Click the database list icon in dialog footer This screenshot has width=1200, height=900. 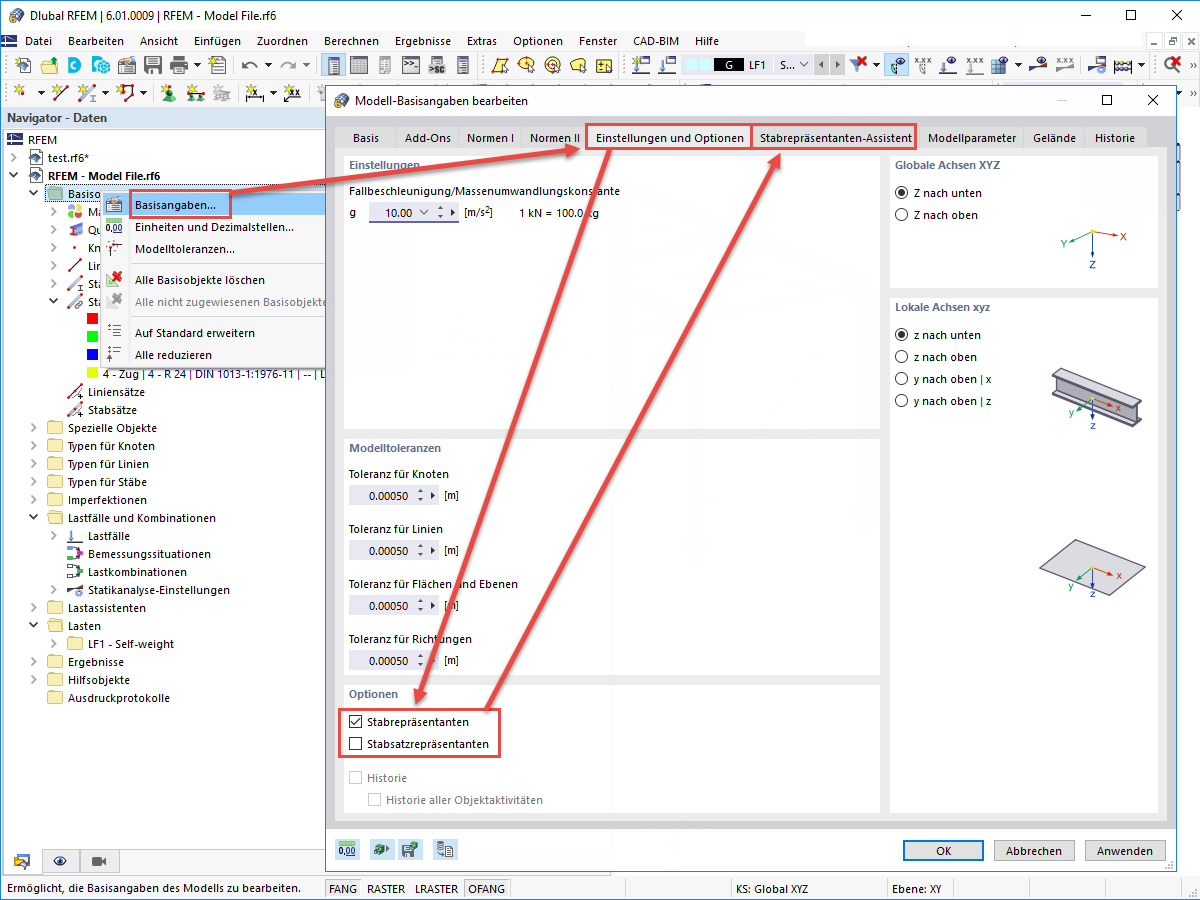[445, 850]
